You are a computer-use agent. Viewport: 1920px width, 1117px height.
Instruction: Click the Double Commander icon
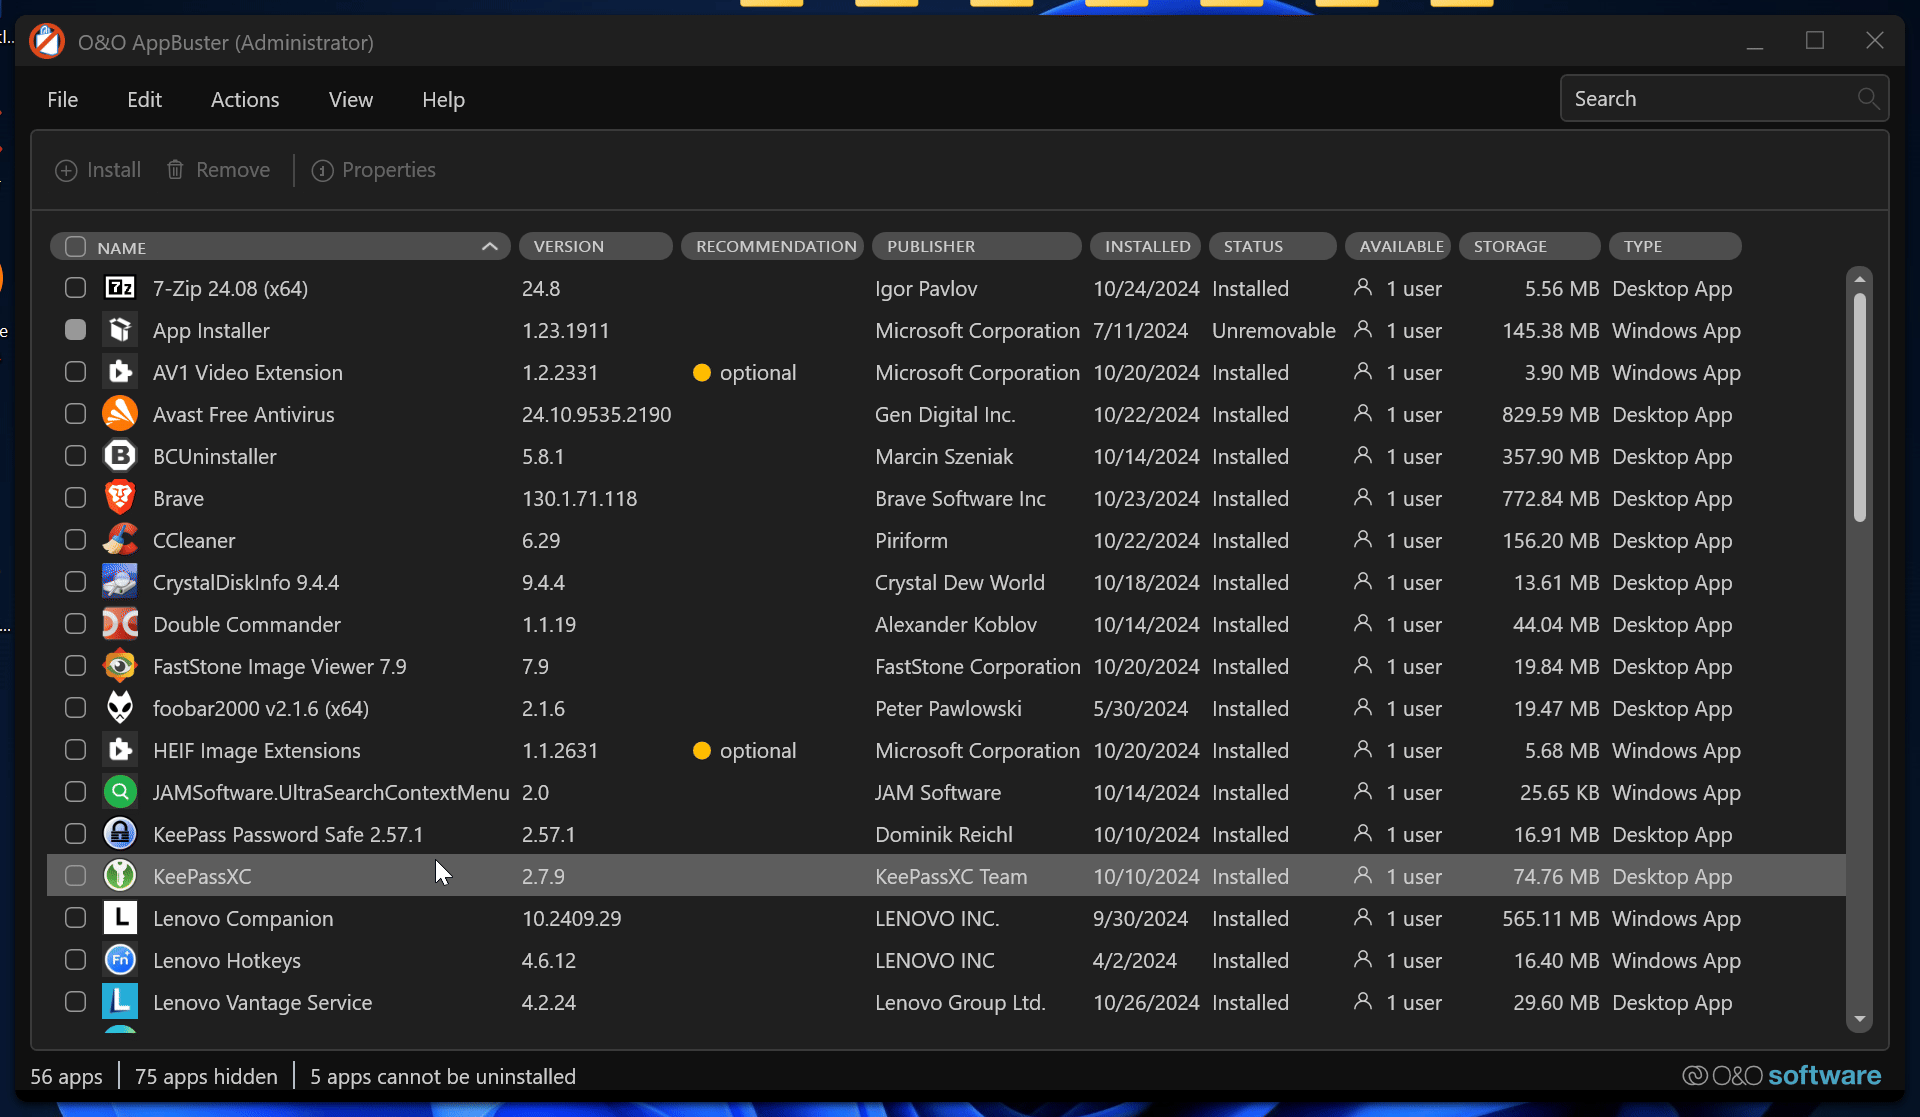120,624
